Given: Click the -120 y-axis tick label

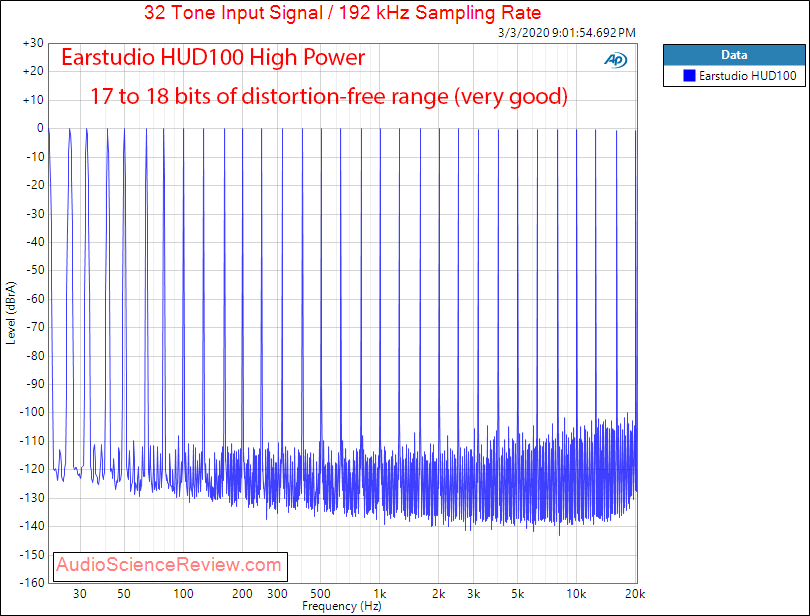Looking at the screenshot, I should point(32,469).
